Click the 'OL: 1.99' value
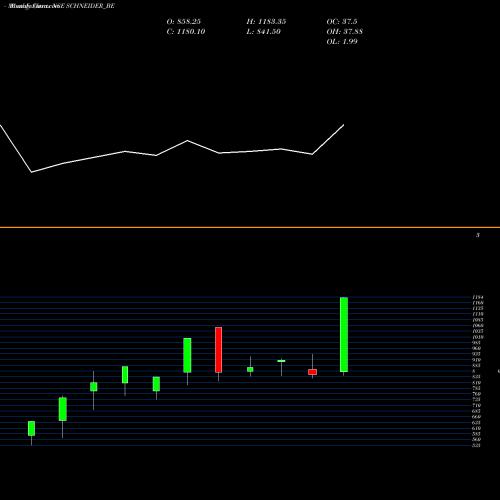 click(342, 42)
